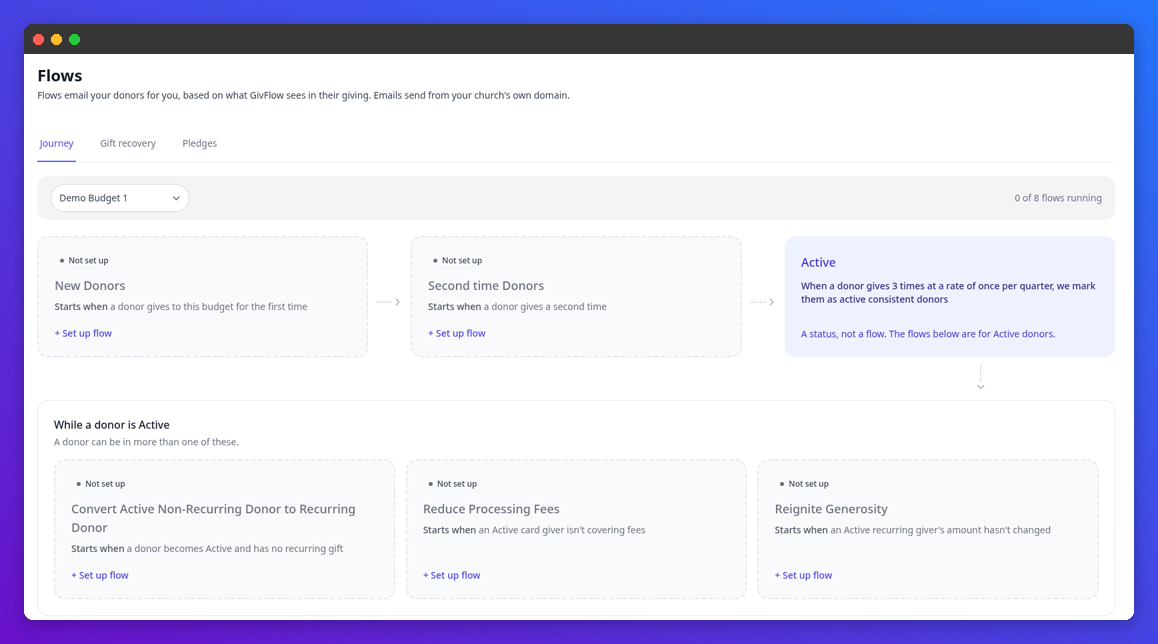Click the Reduce Processing Fees title
Viewport: 1158px width, 644px height.
491,509
